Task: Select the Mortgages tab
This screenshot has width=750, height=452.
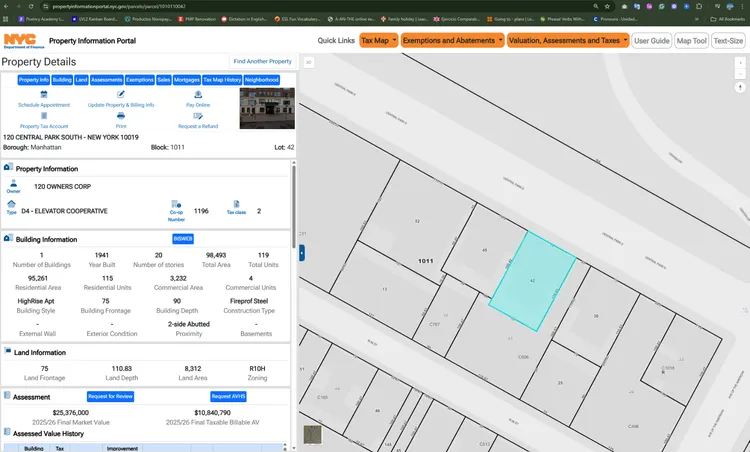Action: 186,79
